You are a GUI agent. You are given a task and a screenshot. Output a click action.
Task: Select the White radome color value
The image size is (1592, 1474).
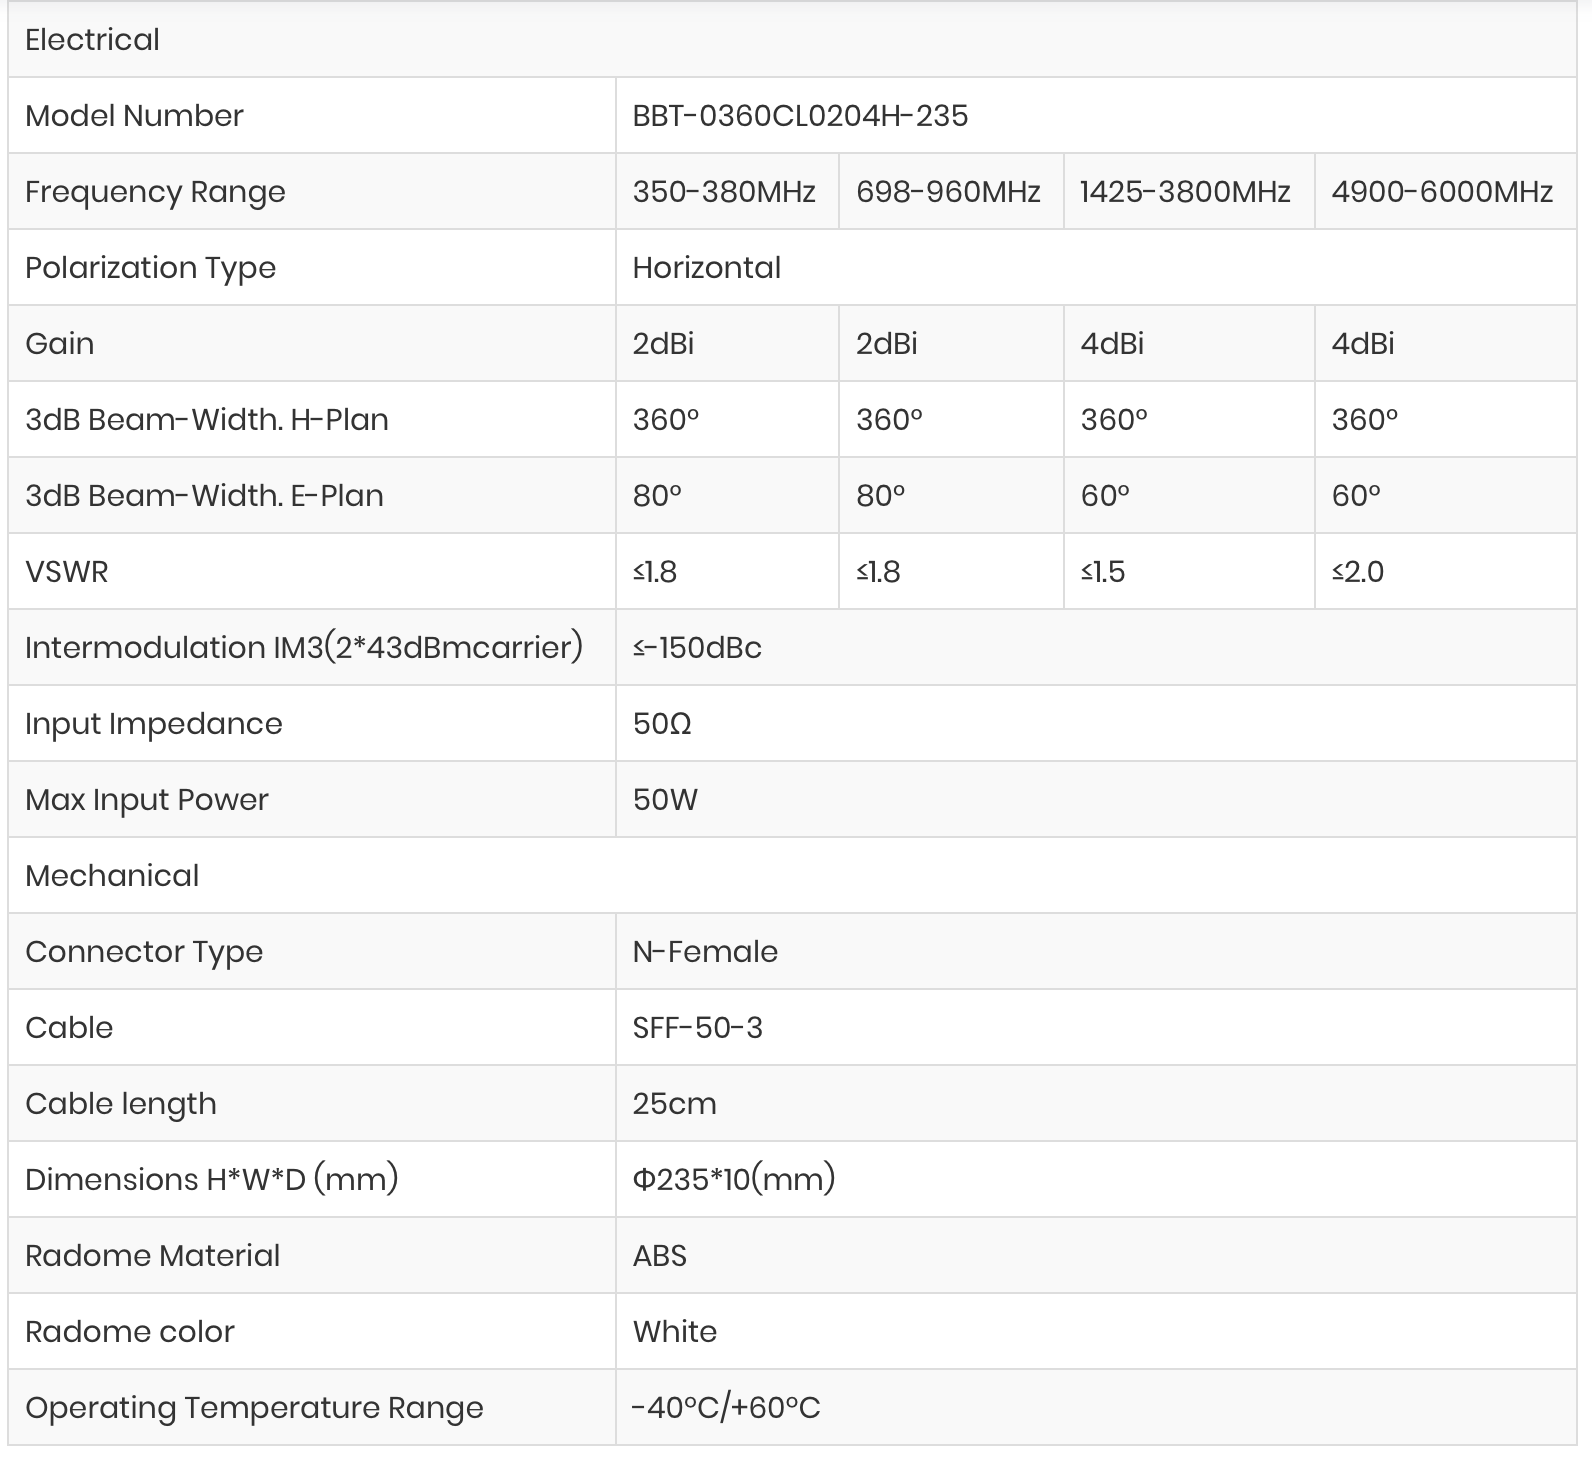click(x=674, y=1332)
